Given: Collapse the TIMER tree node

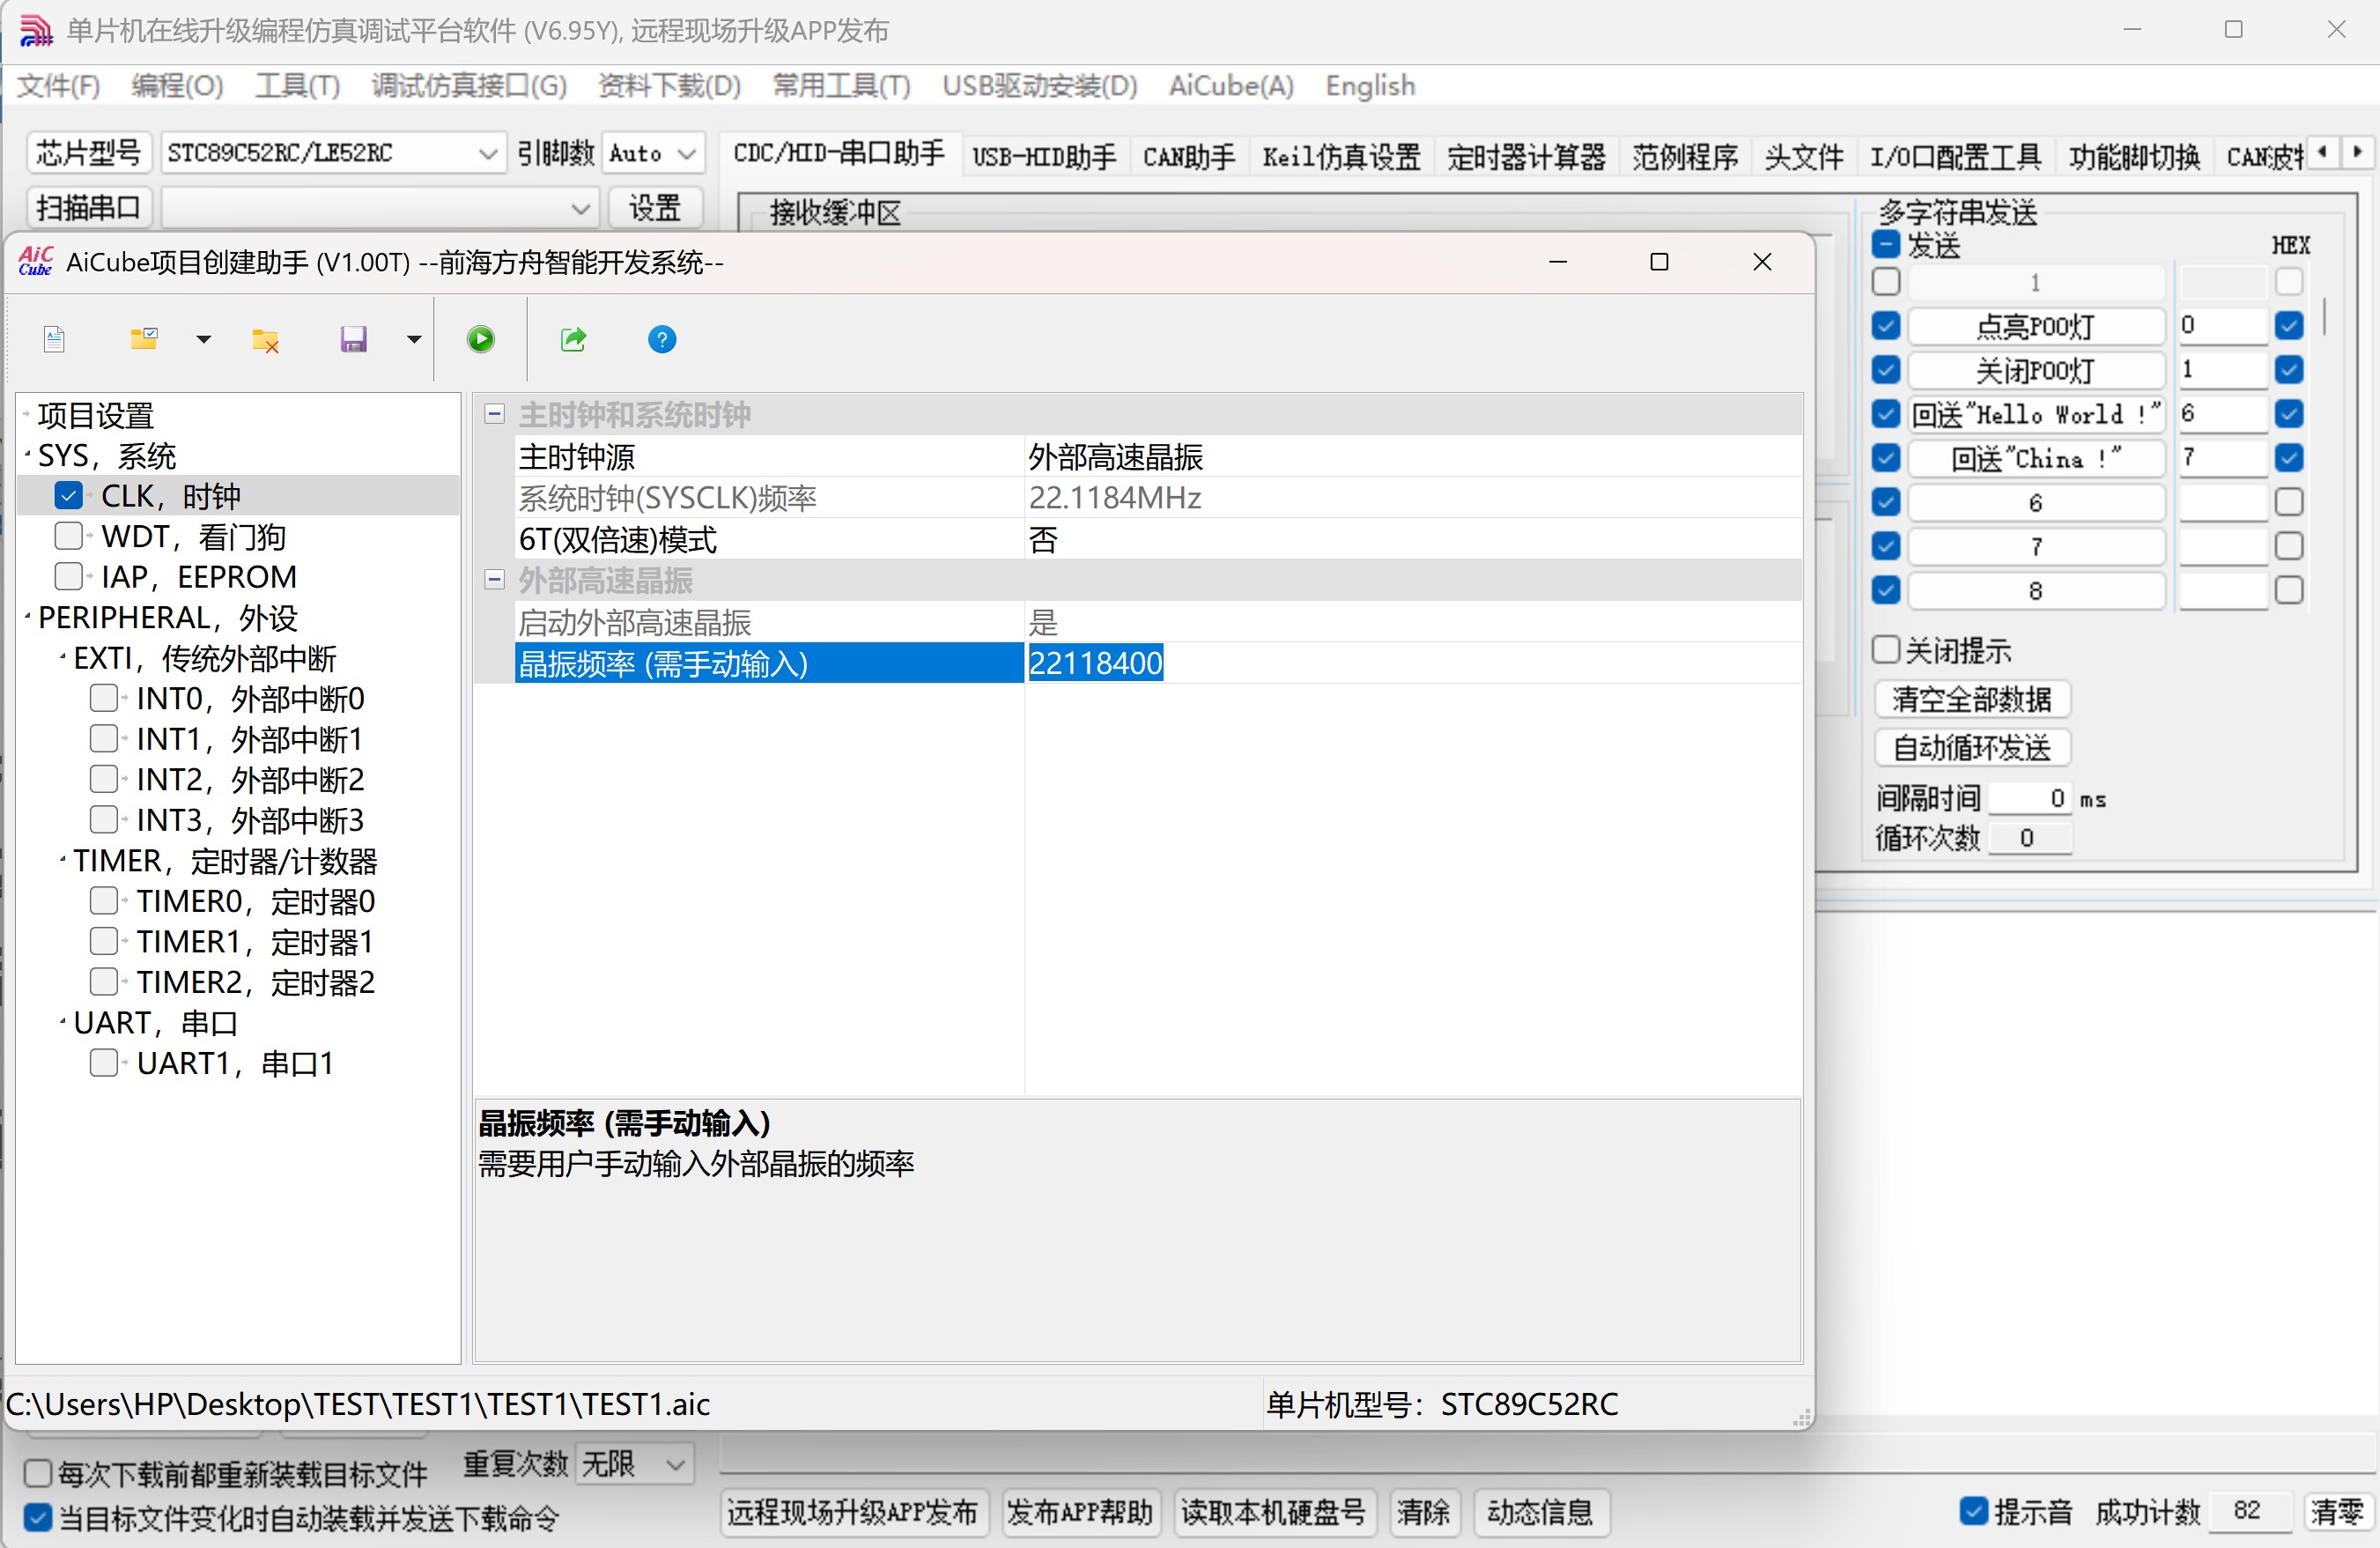Looking at the screenshot, I should (62, 860).
